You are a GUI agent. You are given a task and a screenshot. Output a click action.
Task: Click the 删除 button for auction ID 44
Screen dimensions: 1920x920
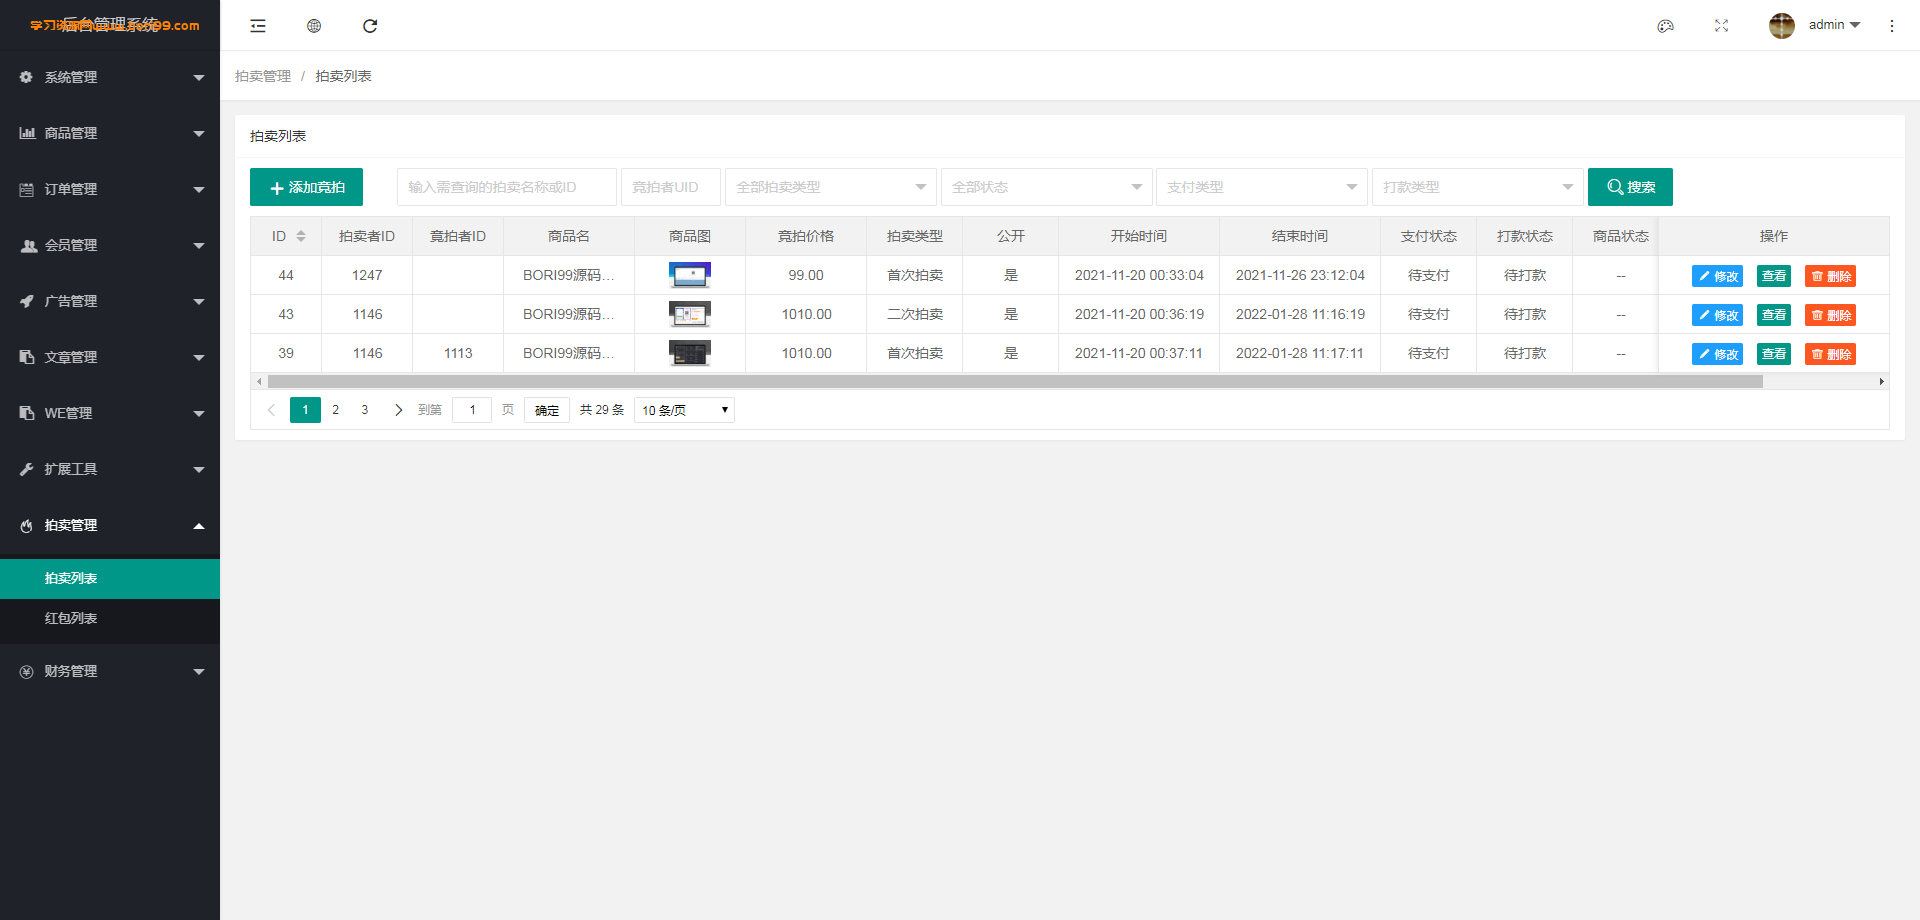coord(1830,276)
